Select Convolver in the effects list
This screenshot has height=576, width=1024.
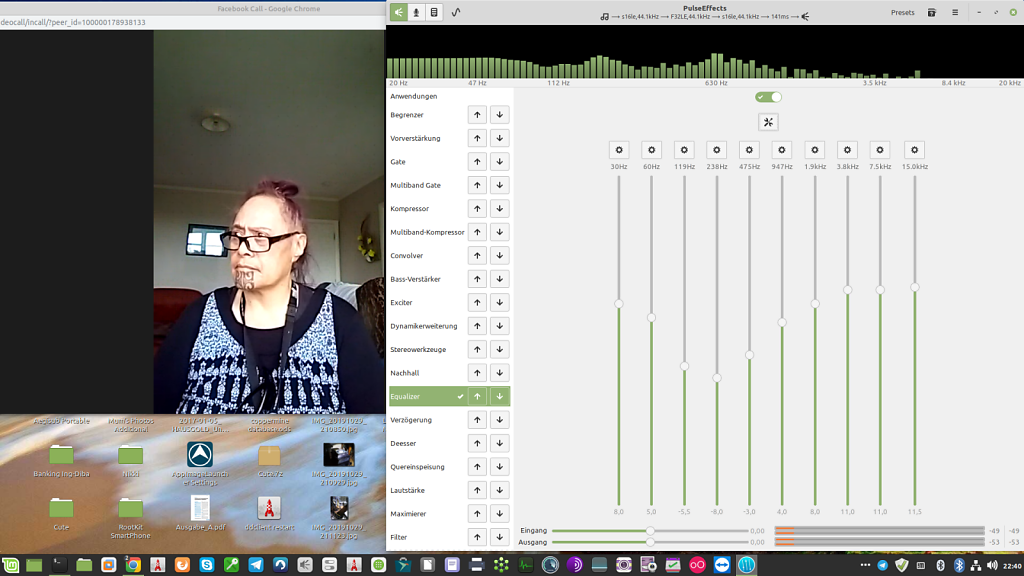pos(408,256)
